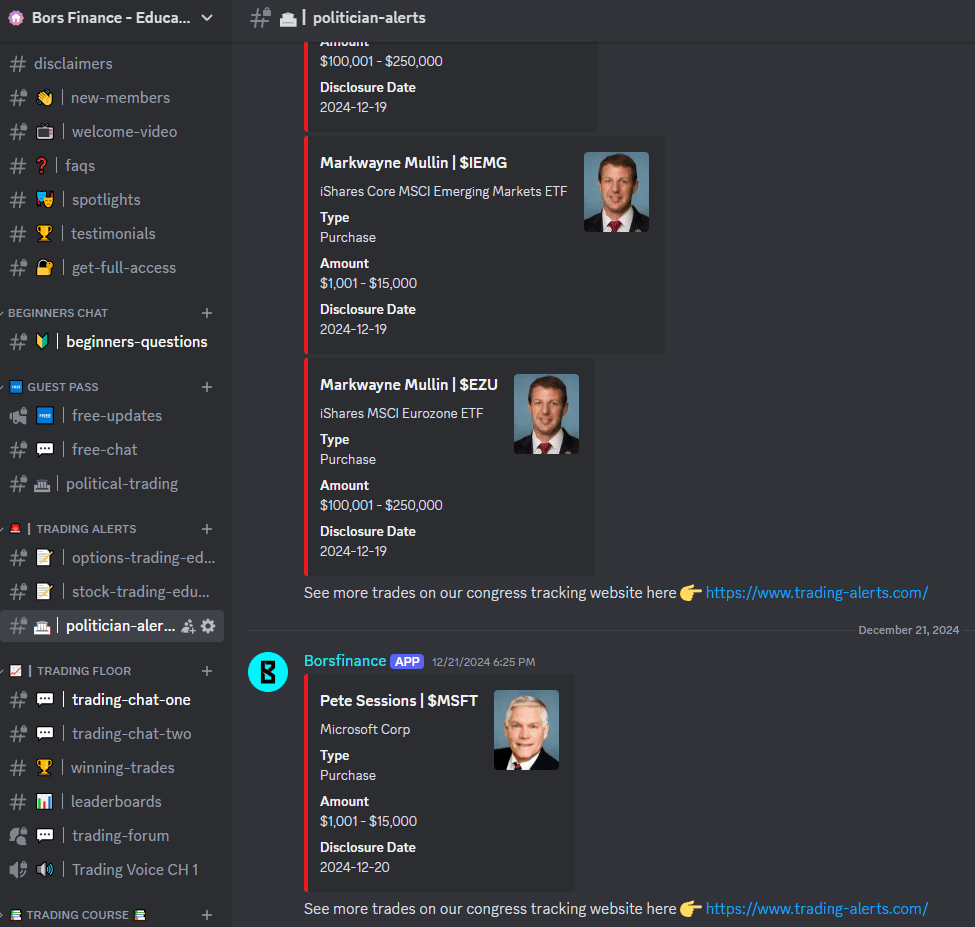Collapse the GUEST PASS category

click(x=62, y=387)
